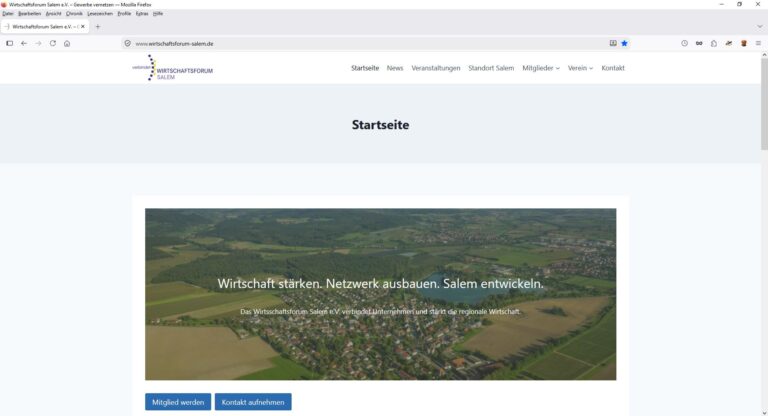Go back one page
This screenshot has height=416, width=768.
(x=24, y=44)
